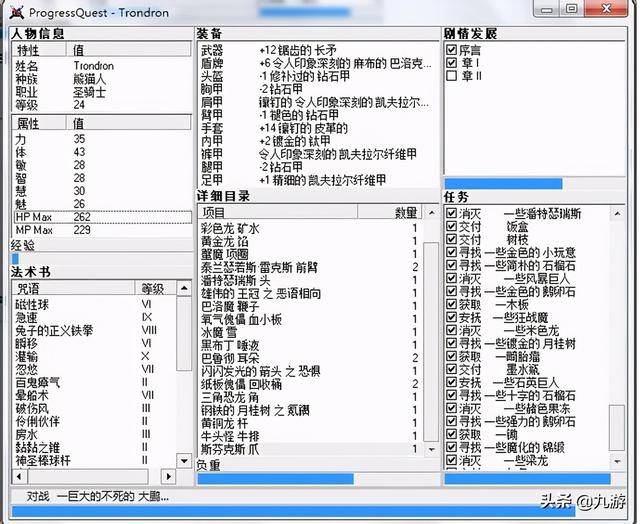Select the 彩色龙 矿水 inventory item
The image size is (640, 524).
click(311, 228)
